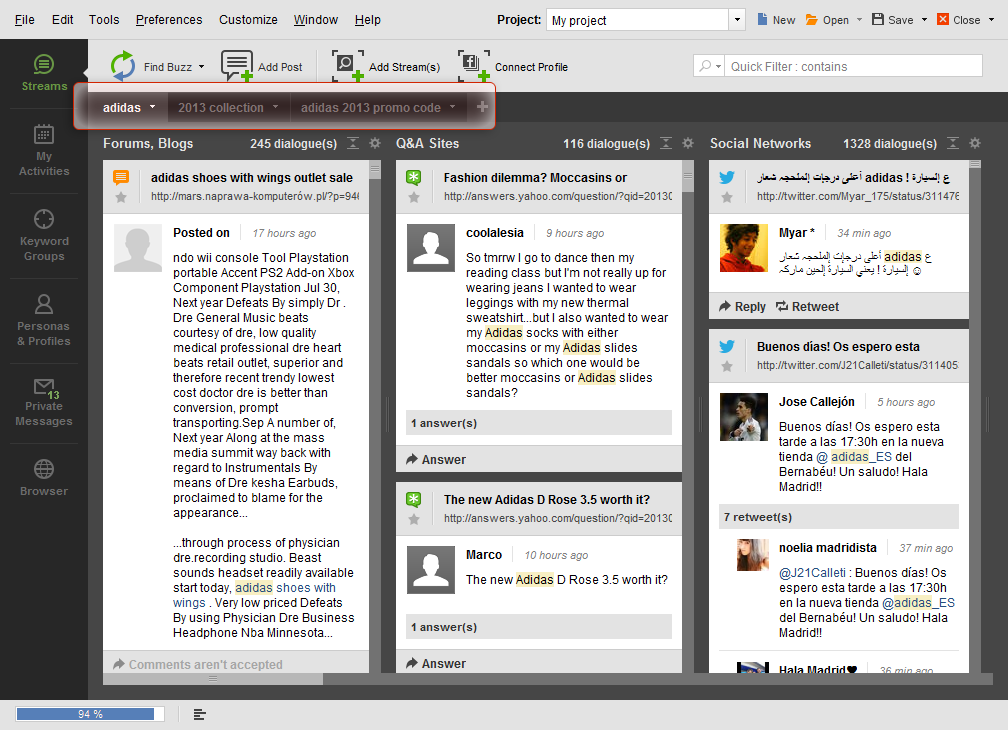
Task: Click the Add Stream(s) icon
Action: tap(348, 66)
